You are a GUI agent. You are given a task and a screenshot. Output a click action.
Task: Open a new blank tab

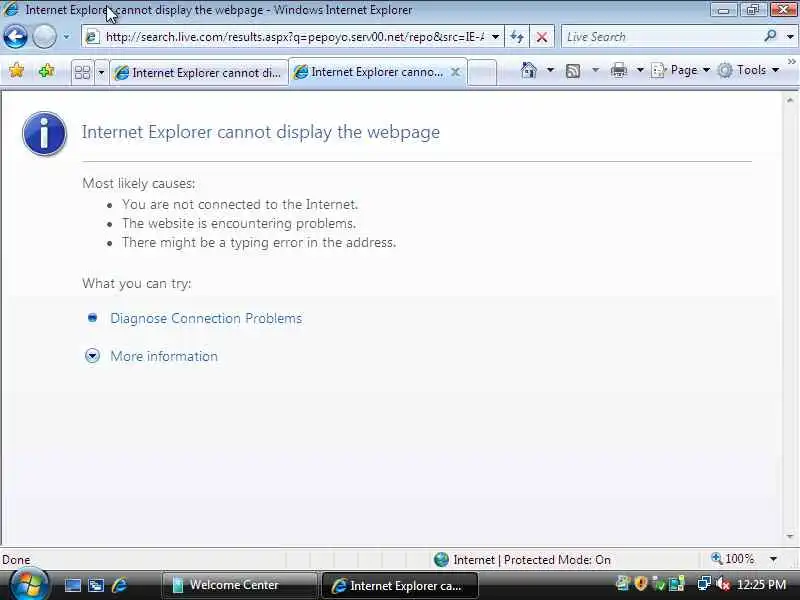pyautogui.click(x=482, y=72)
